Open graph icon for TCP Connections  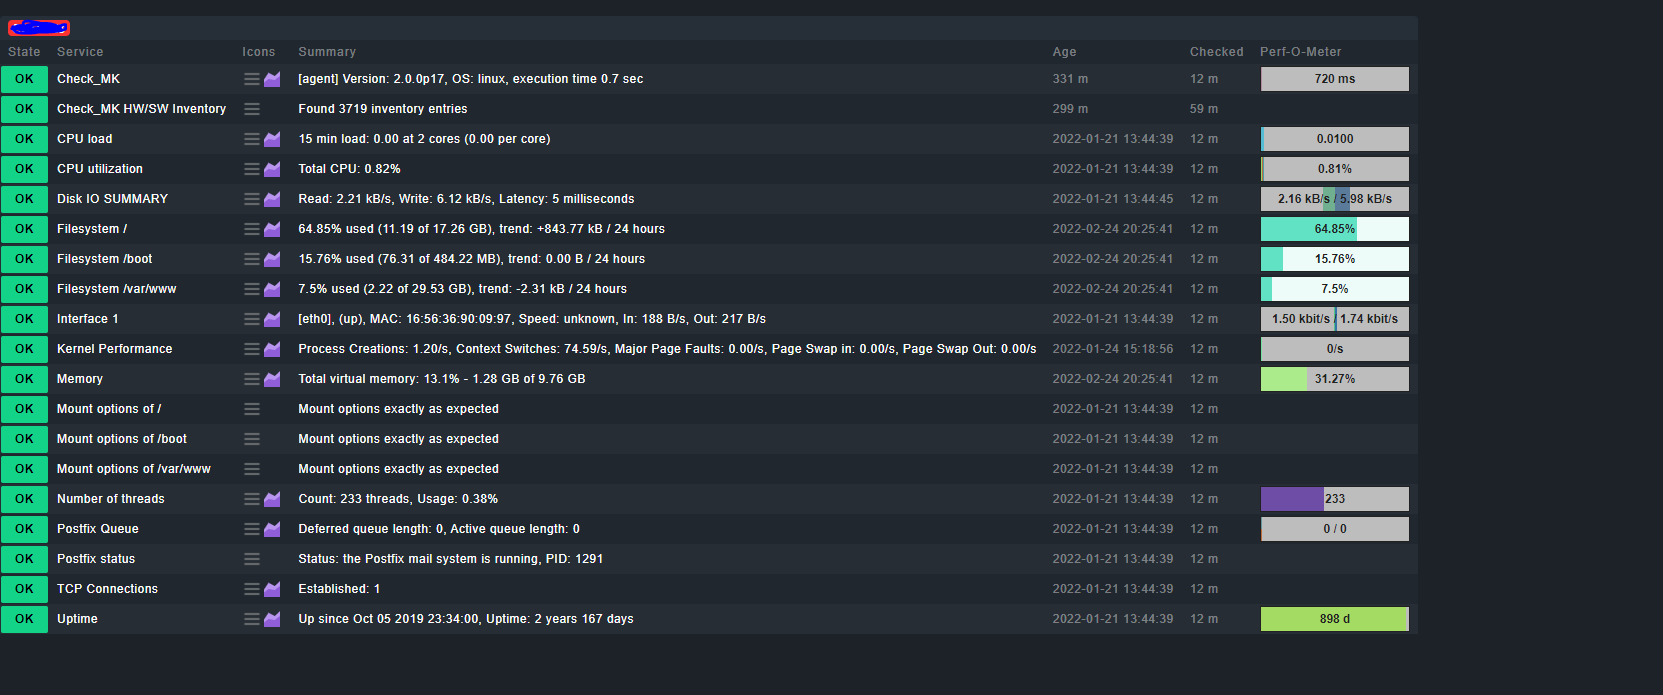click(272, 589)
